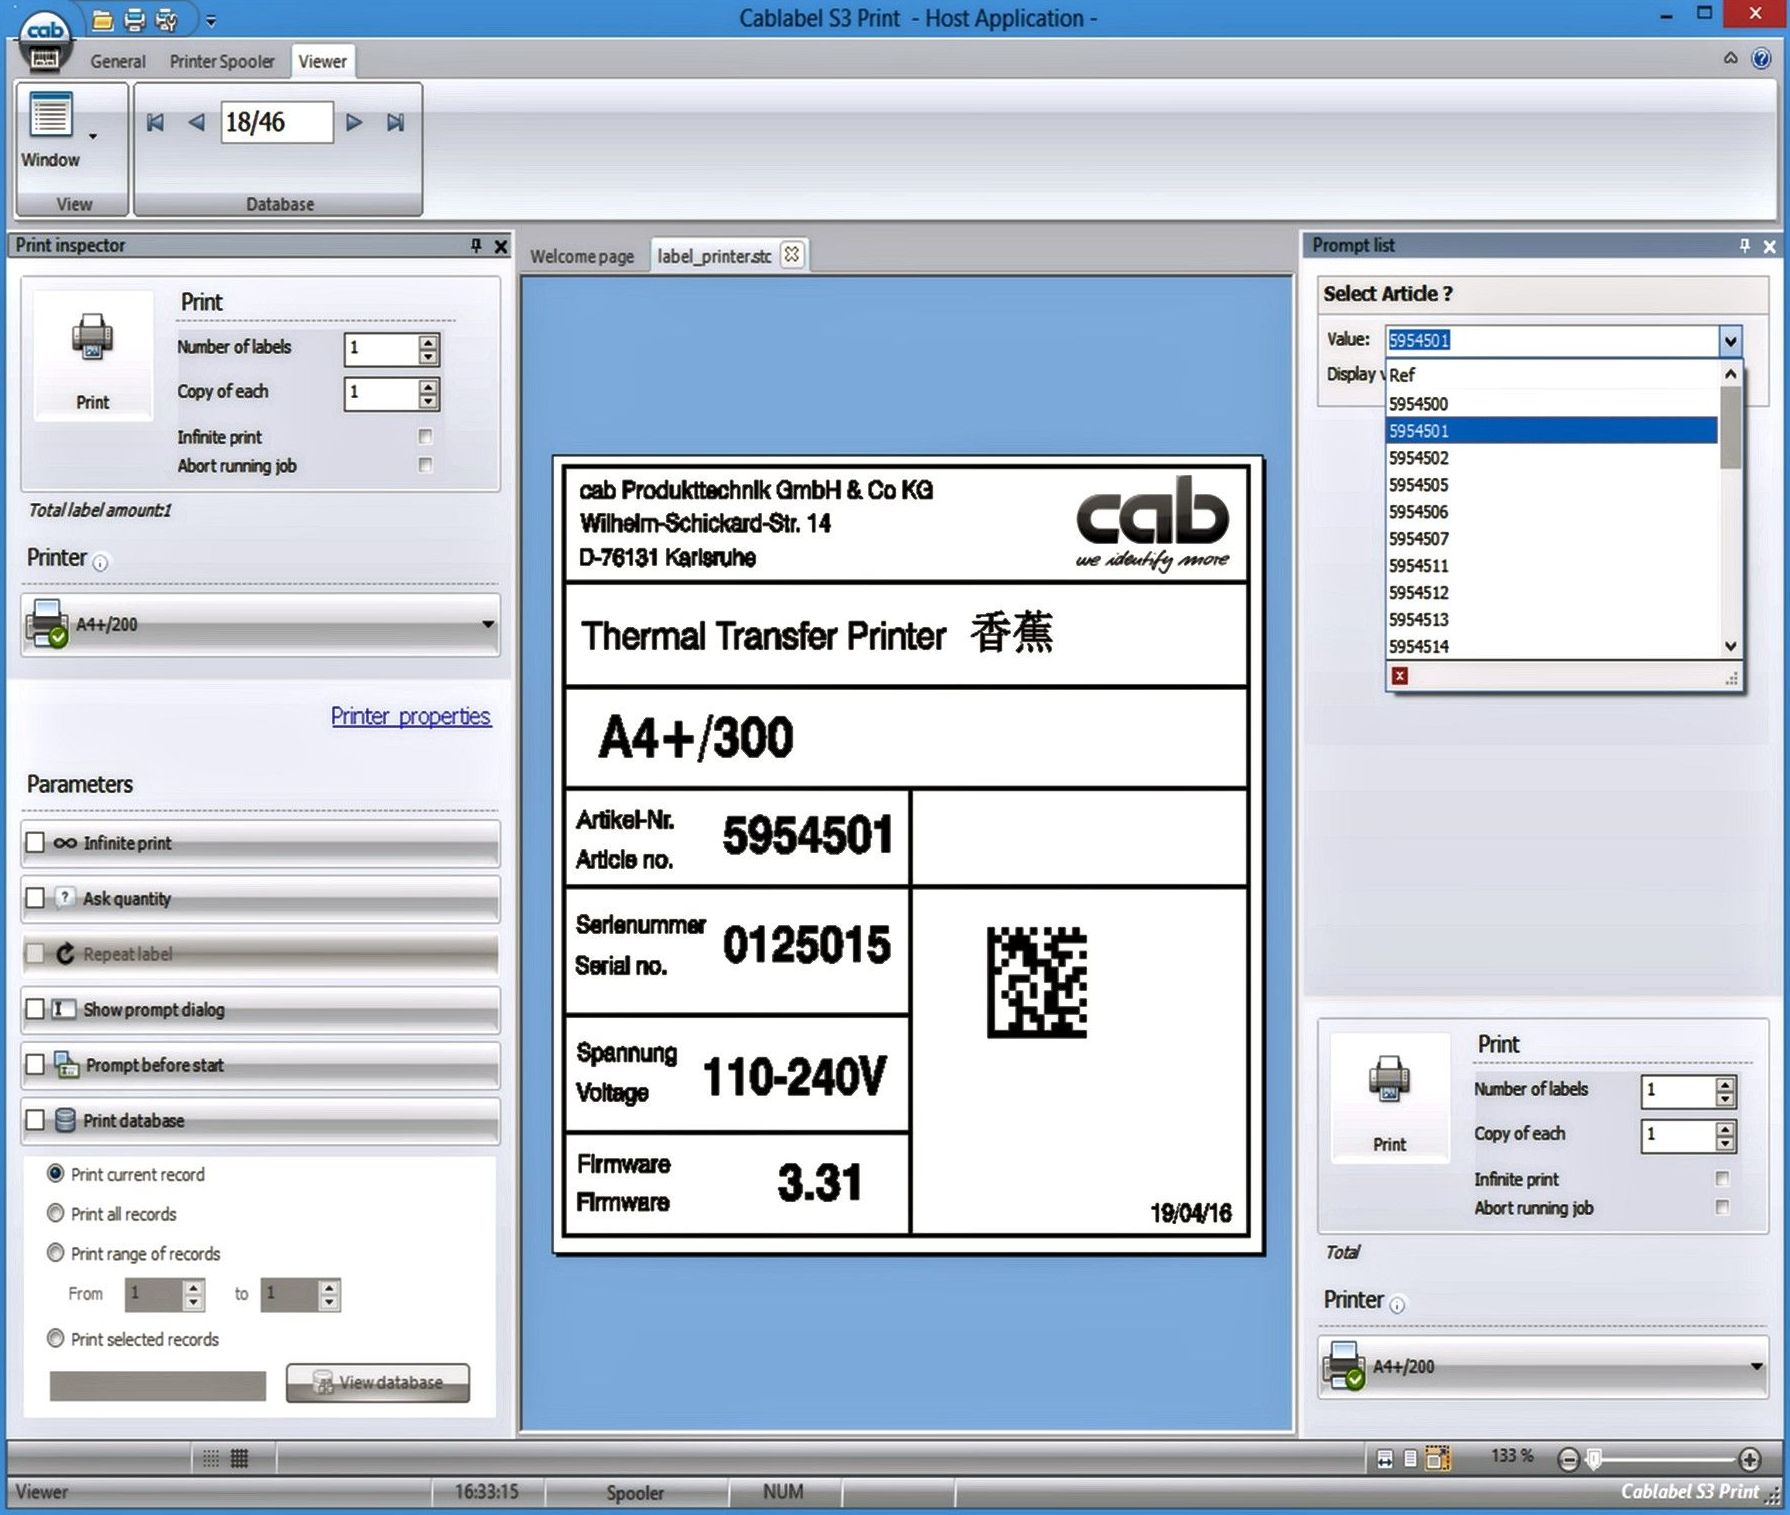
Task: Advance to next database record
Action: pos(354,122)
